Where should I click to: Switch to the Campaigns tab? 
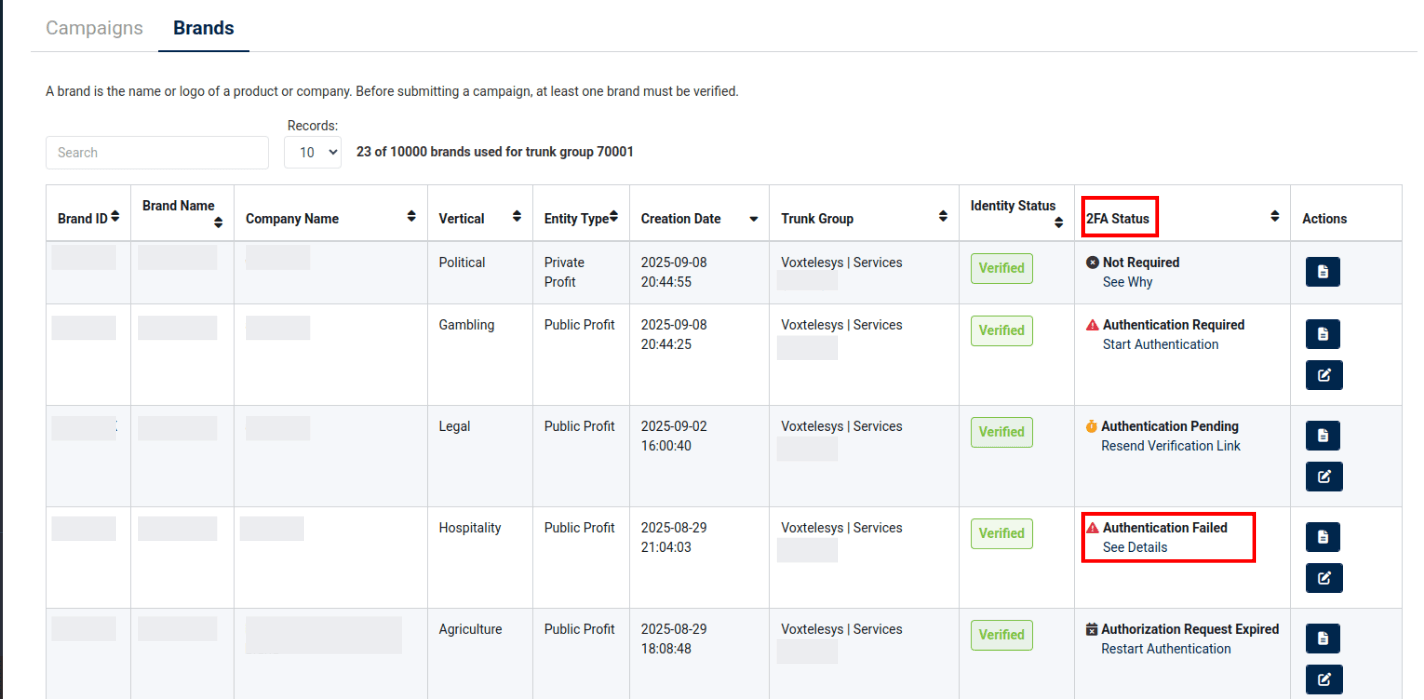coord(94,28)
